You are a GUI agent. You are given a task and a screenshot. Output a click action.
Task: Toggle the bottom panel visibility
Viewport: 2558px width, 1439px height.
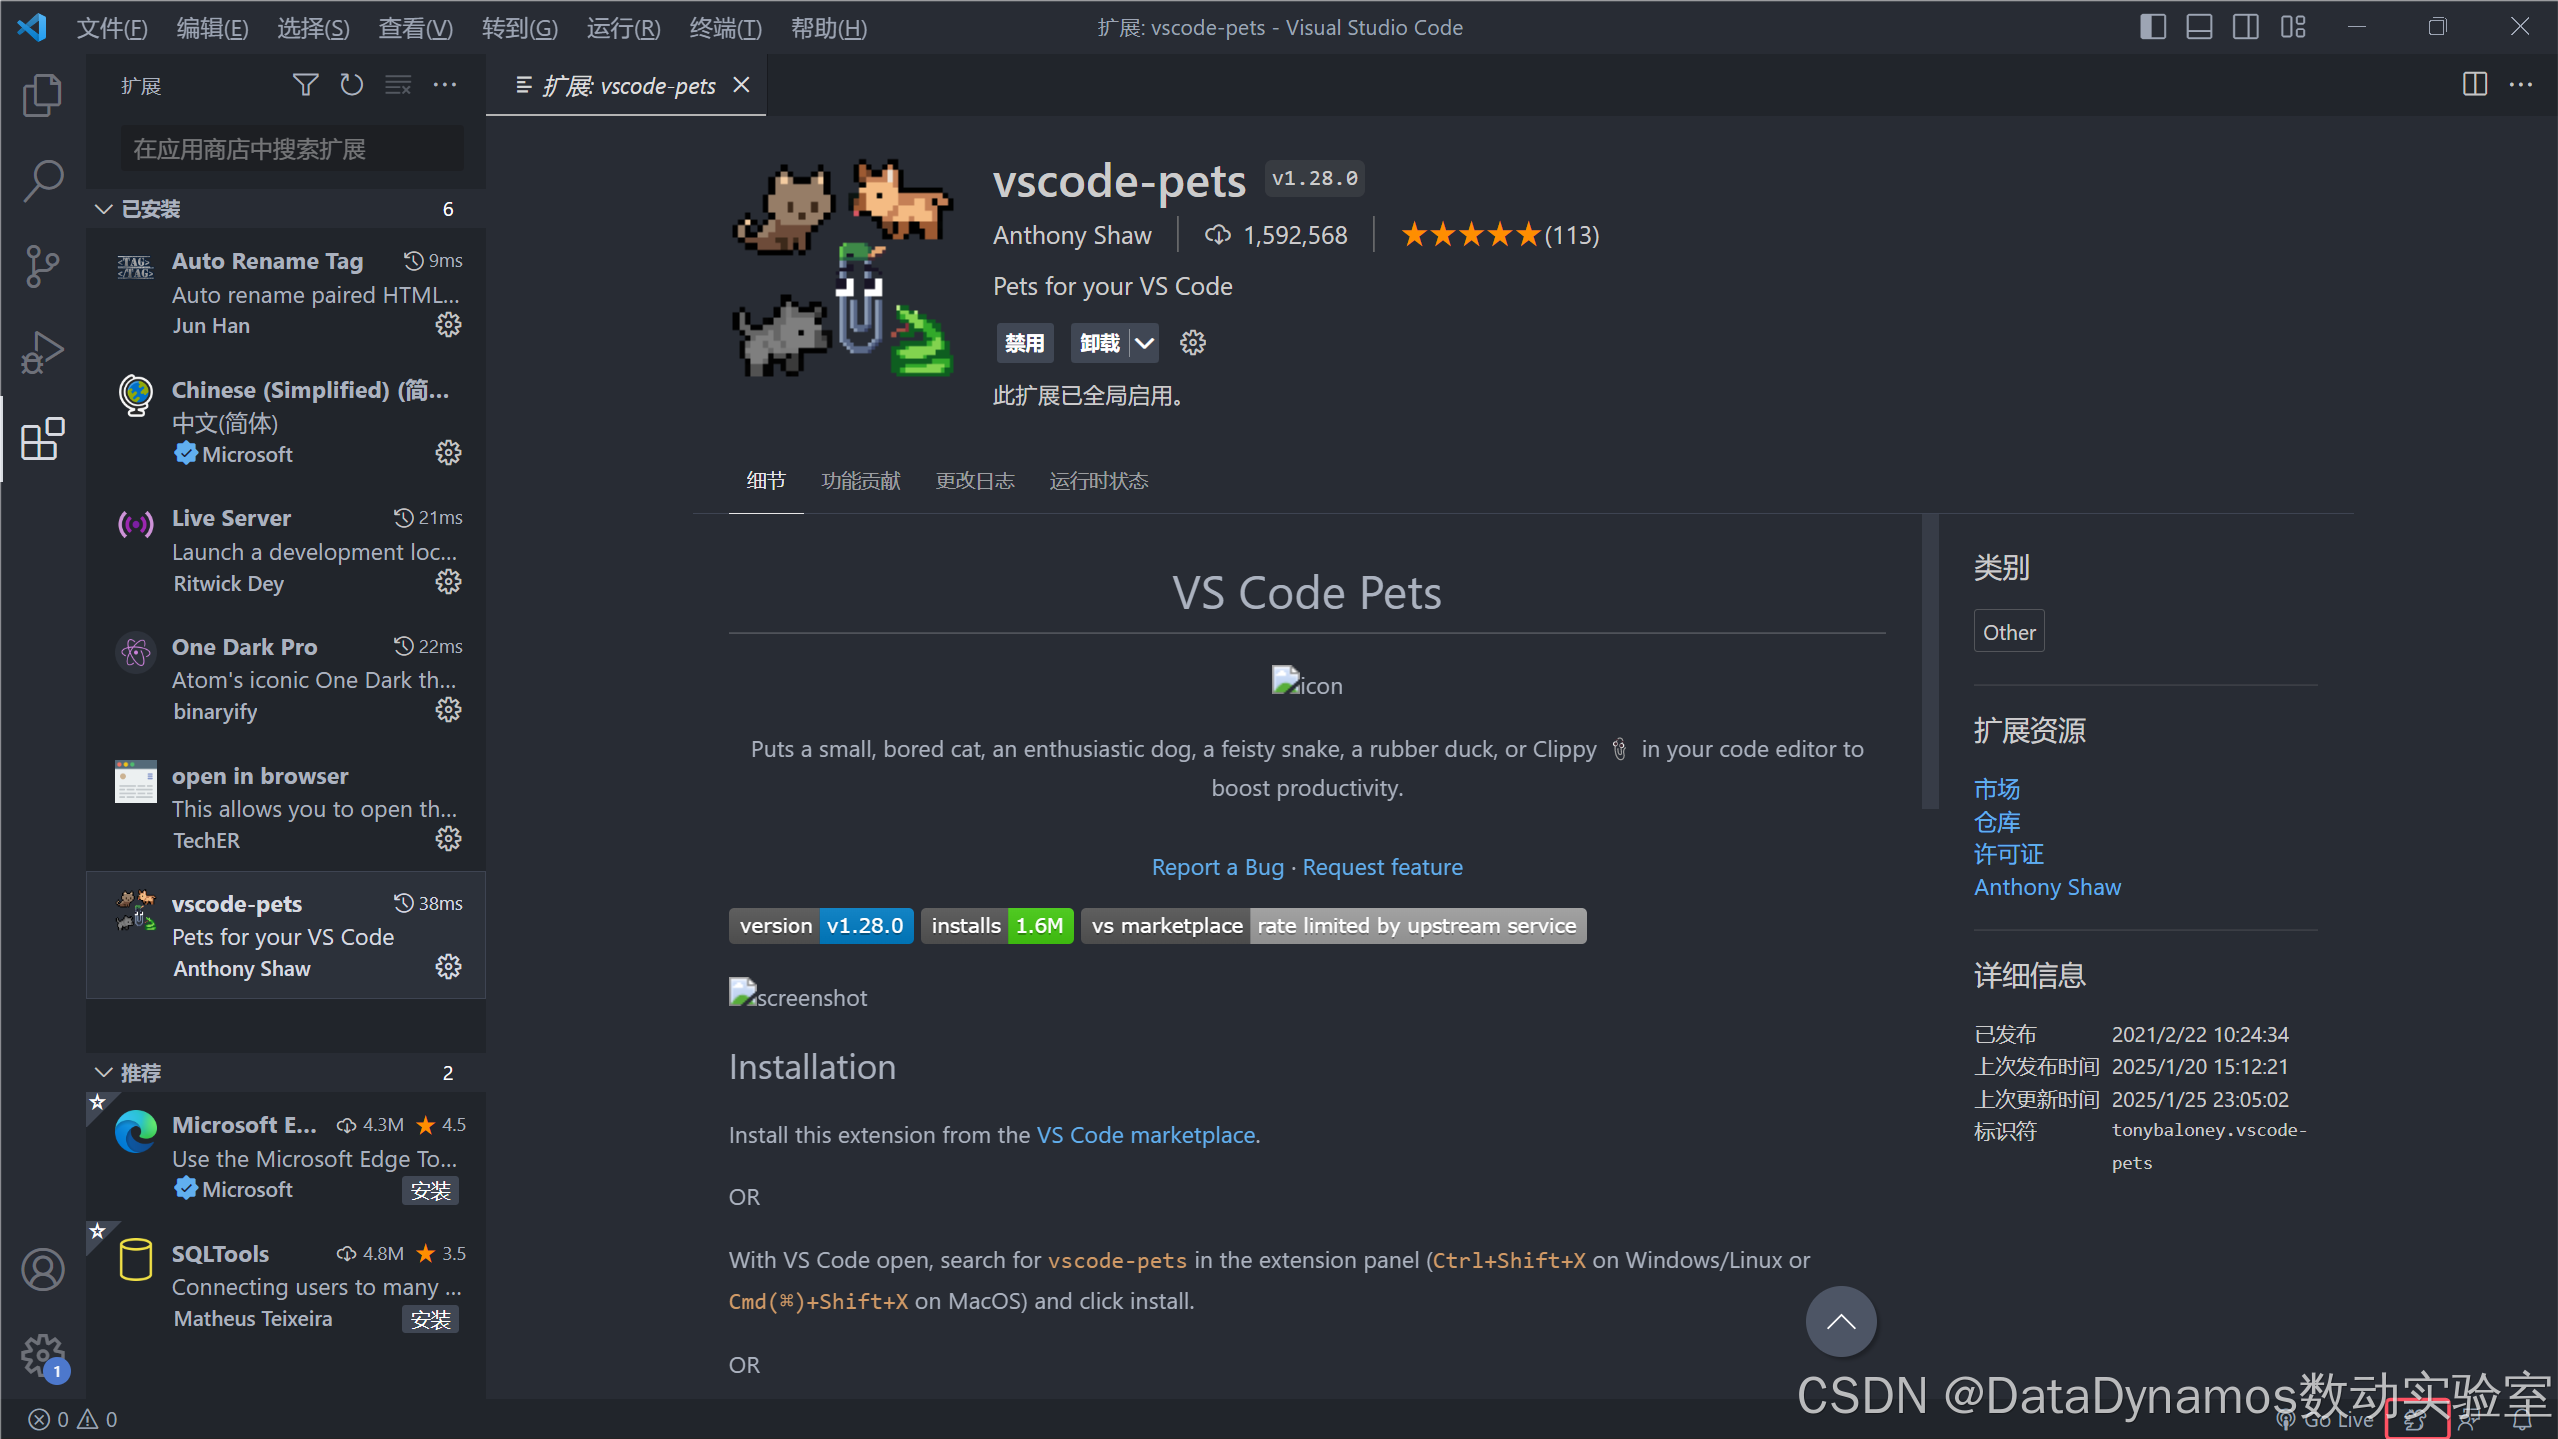pyautogui.click(x=2199, y=27)
